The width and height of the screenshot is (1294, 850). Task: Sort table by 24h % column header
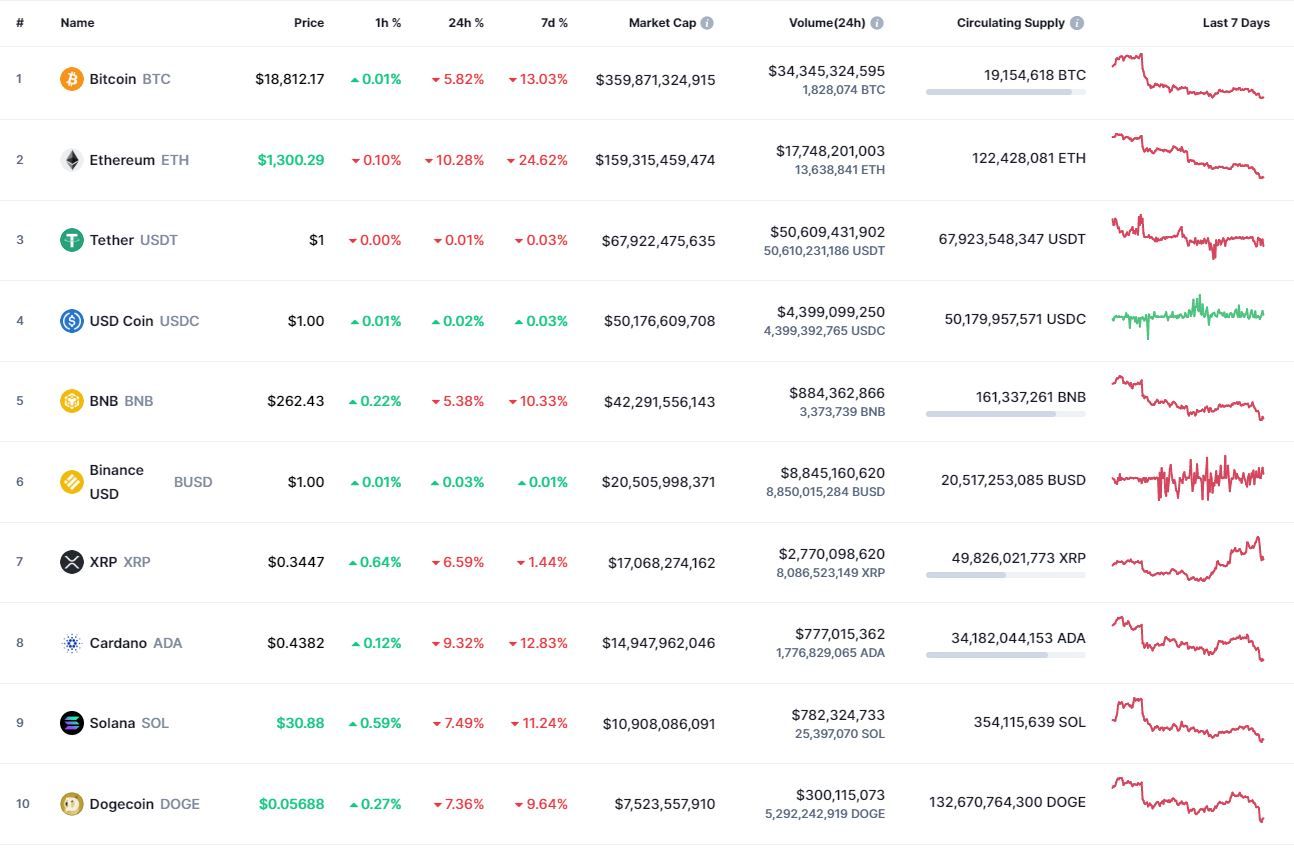[466, 23]
